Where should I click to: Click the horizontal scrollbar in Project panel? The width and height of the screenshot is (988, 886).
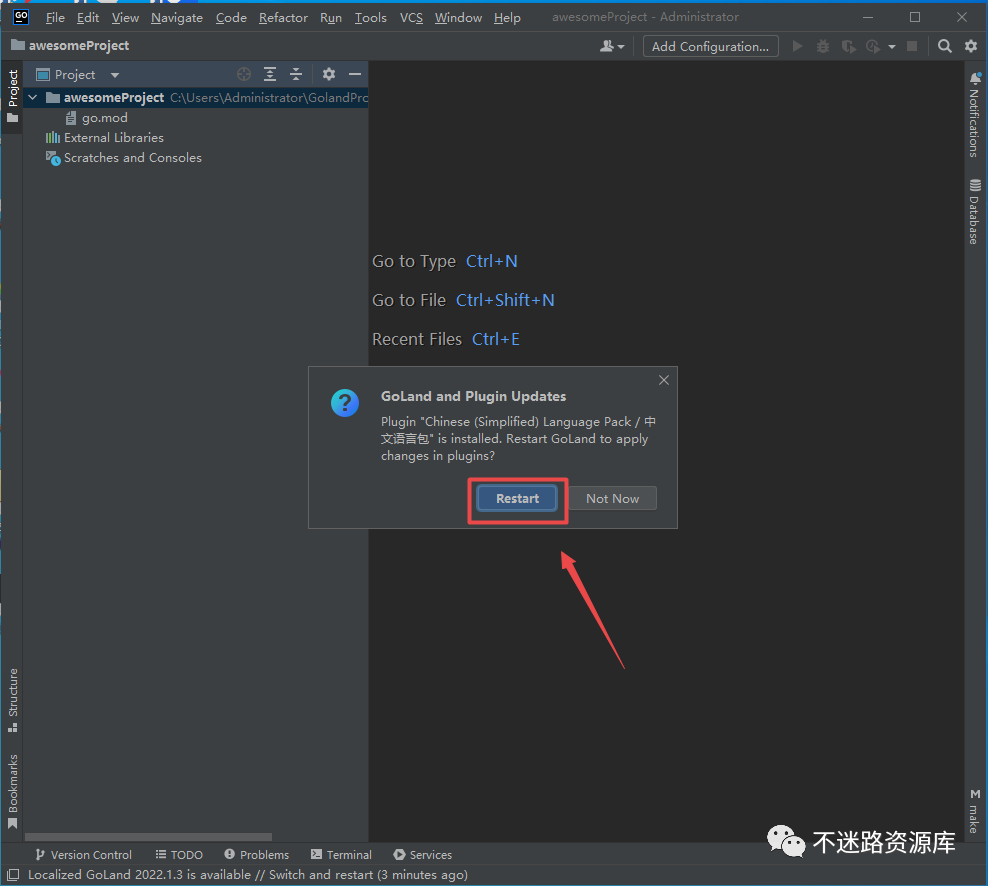(x=148, y=837)
